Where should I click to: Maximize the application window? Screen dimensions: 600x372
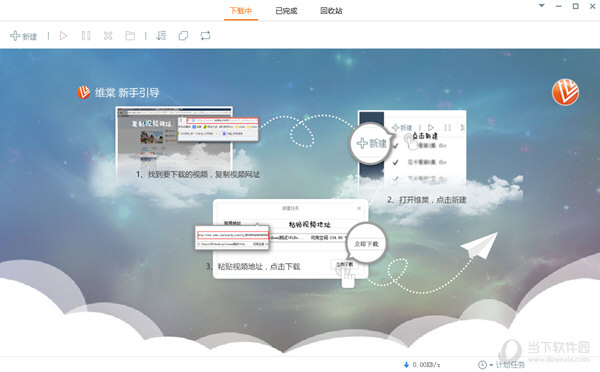(576, 6)
